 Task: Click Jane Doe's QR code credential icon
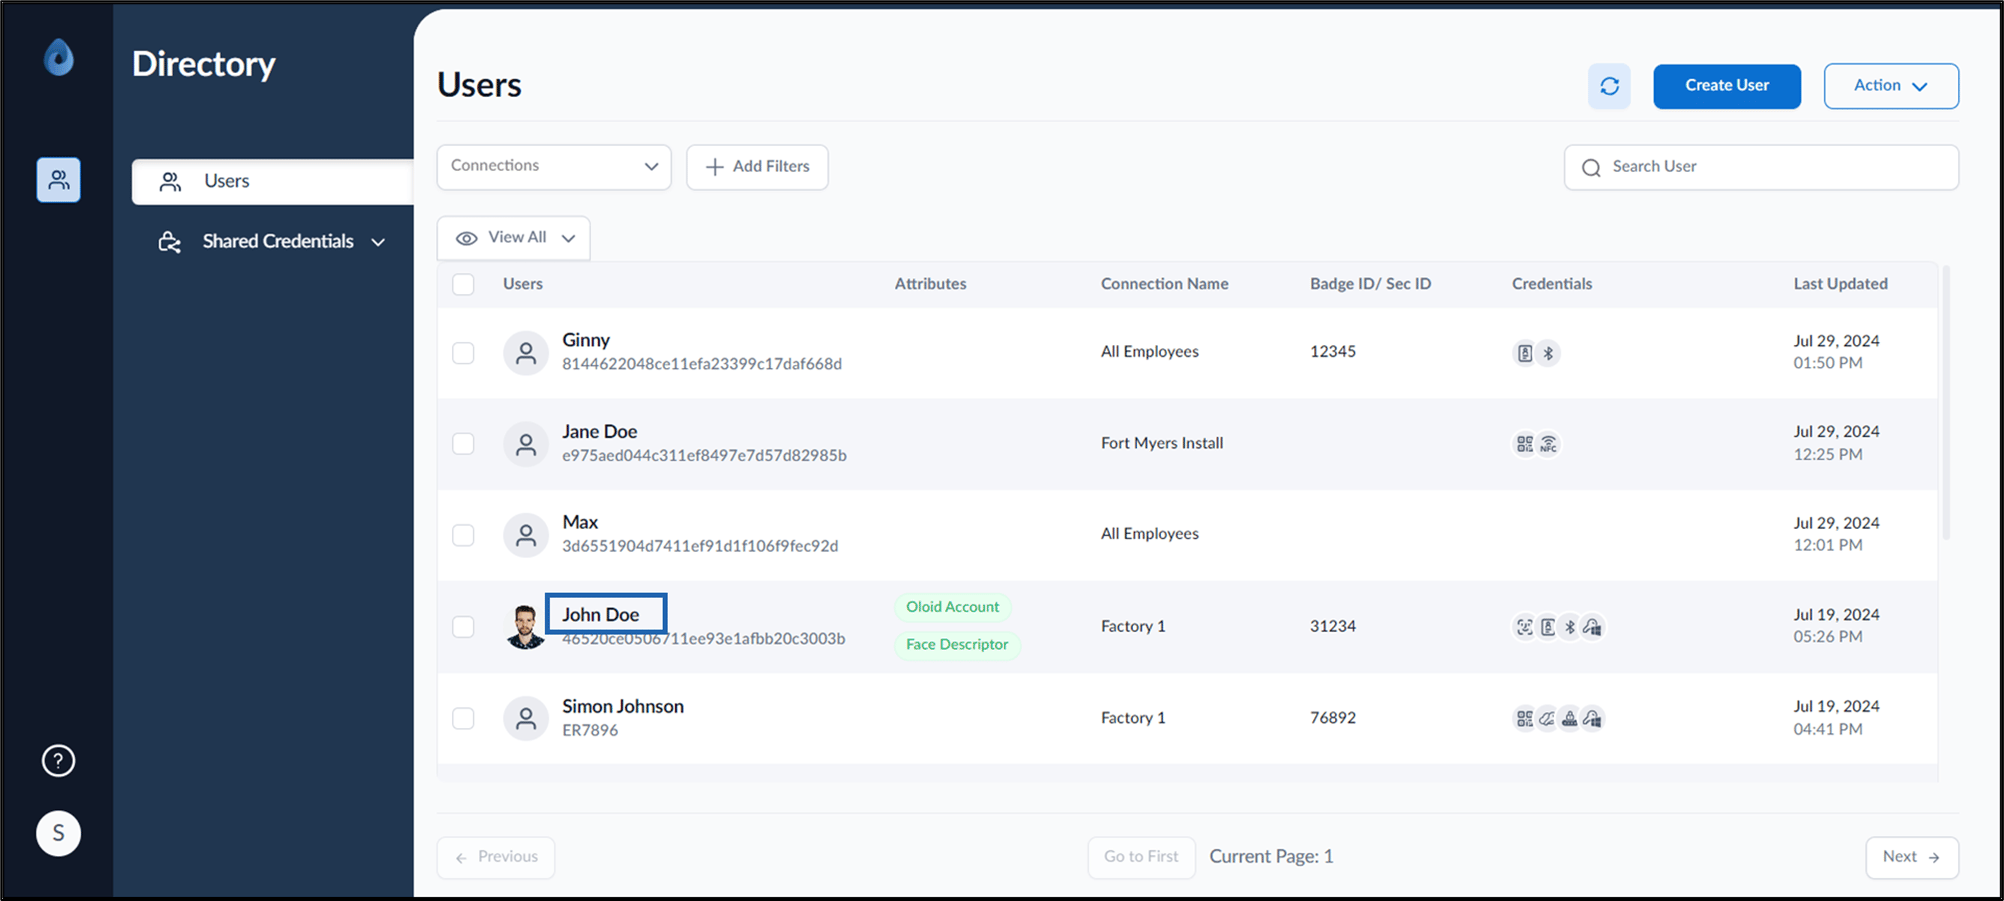(1524, 444)
